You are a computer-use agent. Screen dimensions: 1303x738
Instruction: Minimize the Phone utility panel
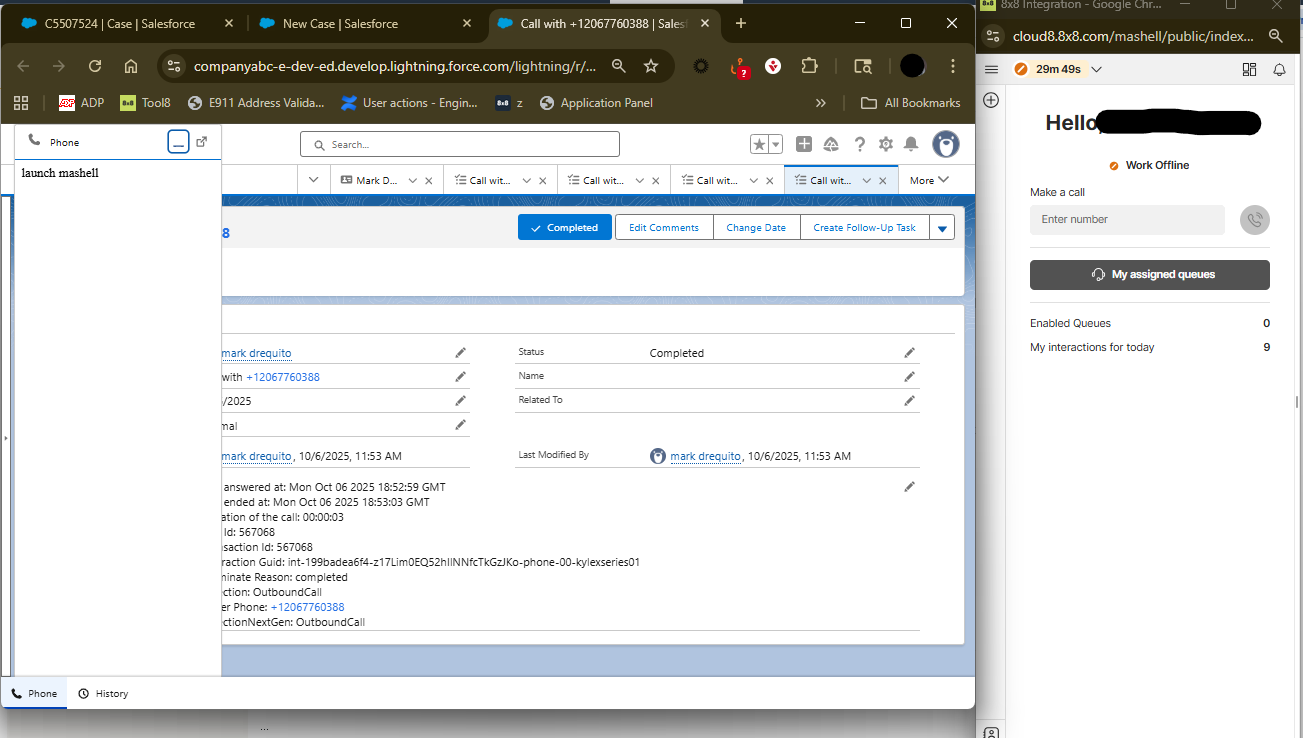(x=178, y=142)
